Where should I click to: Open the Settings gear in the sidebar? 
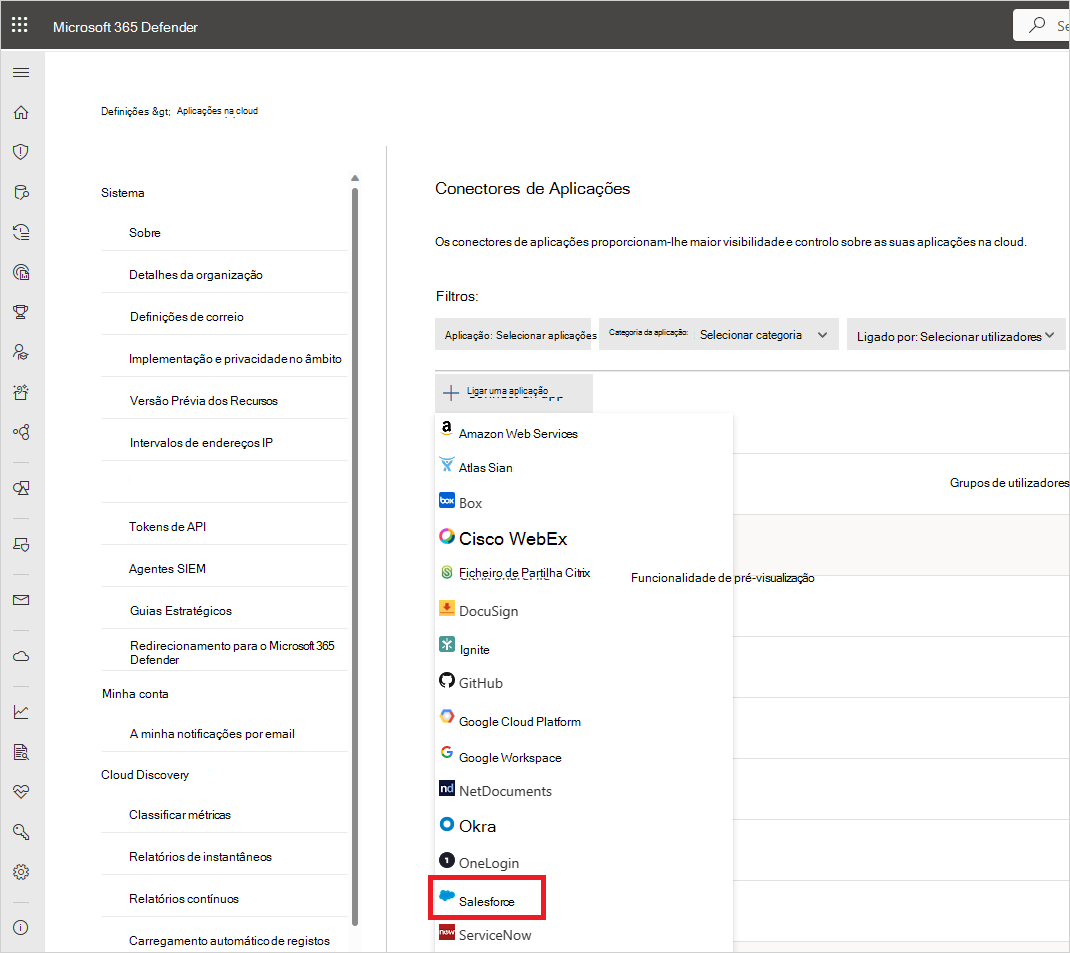point(21,871)
